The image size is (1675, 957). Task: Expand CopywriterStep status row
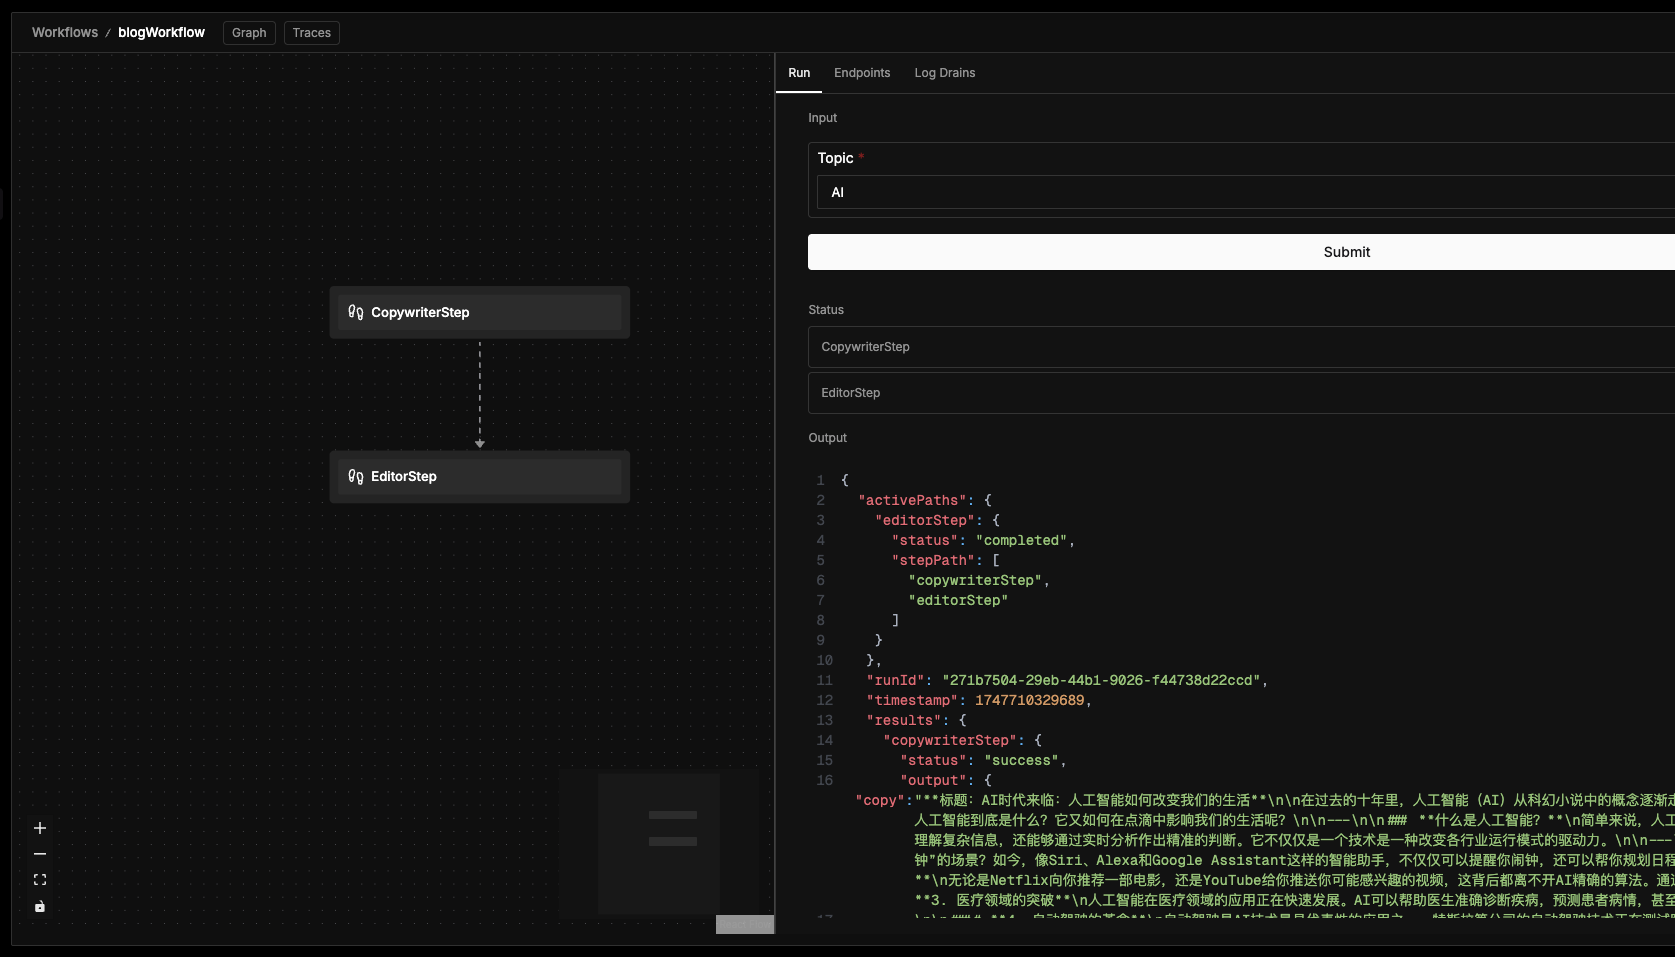tap(1242, 347)
